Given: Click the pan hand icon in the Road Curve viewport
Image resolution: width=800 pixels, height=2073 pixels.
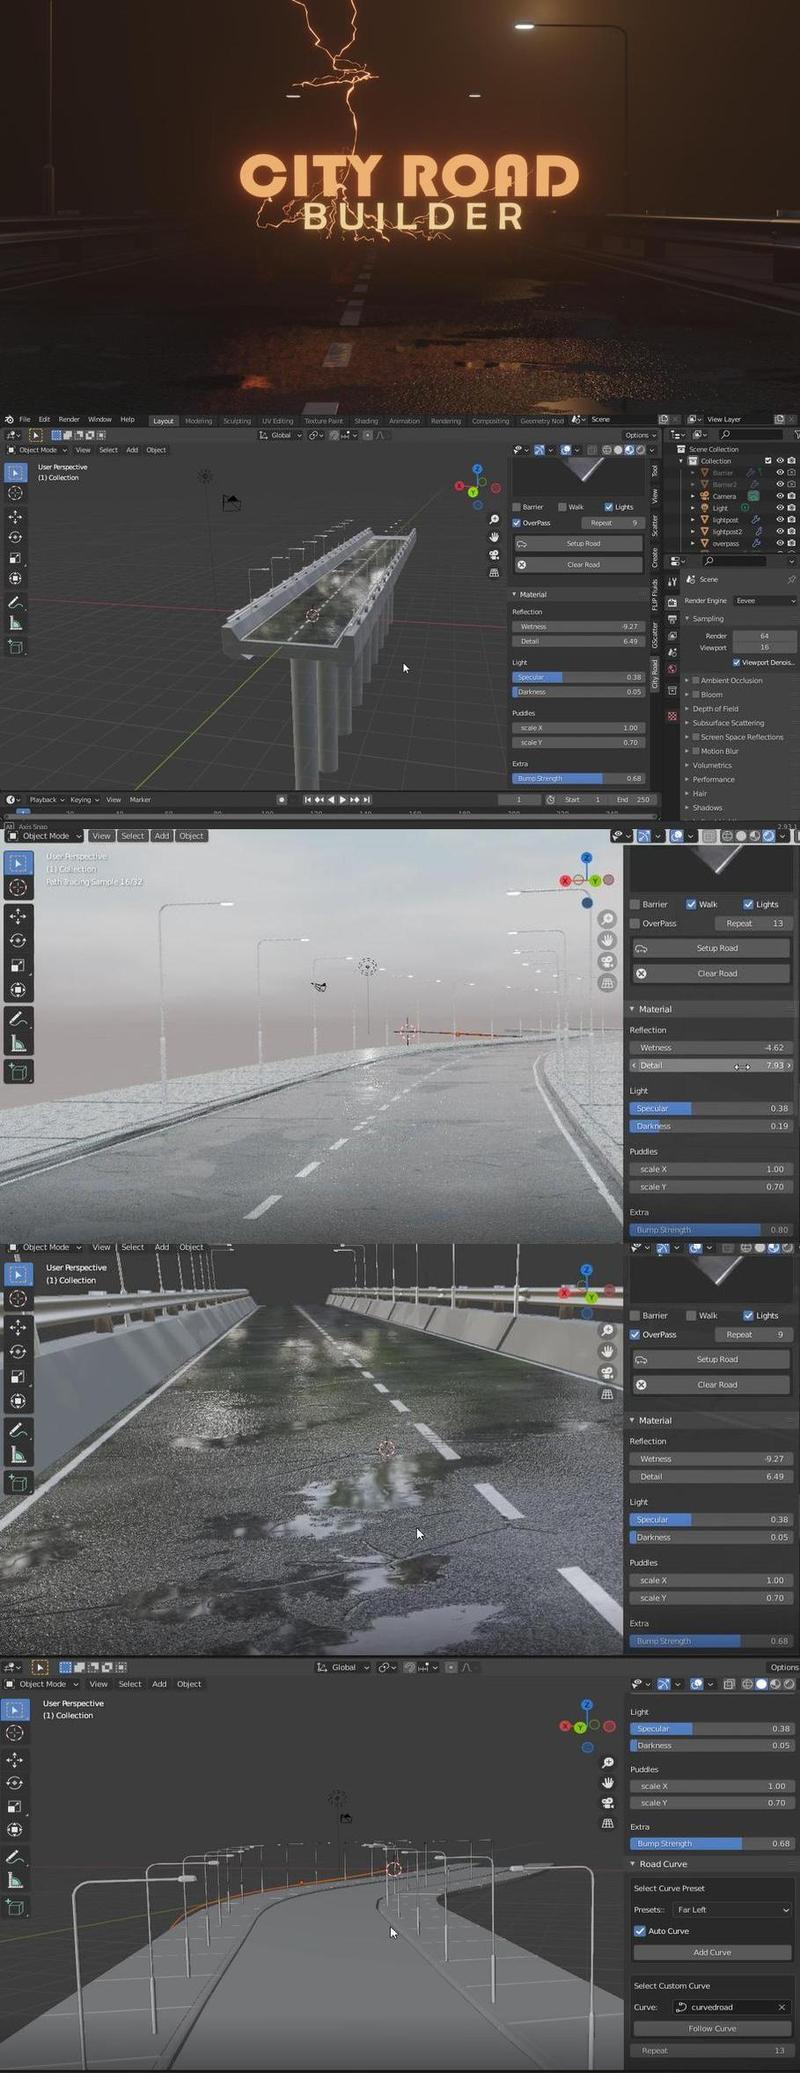Looking at the screenshot, I should coord(607,1782).
